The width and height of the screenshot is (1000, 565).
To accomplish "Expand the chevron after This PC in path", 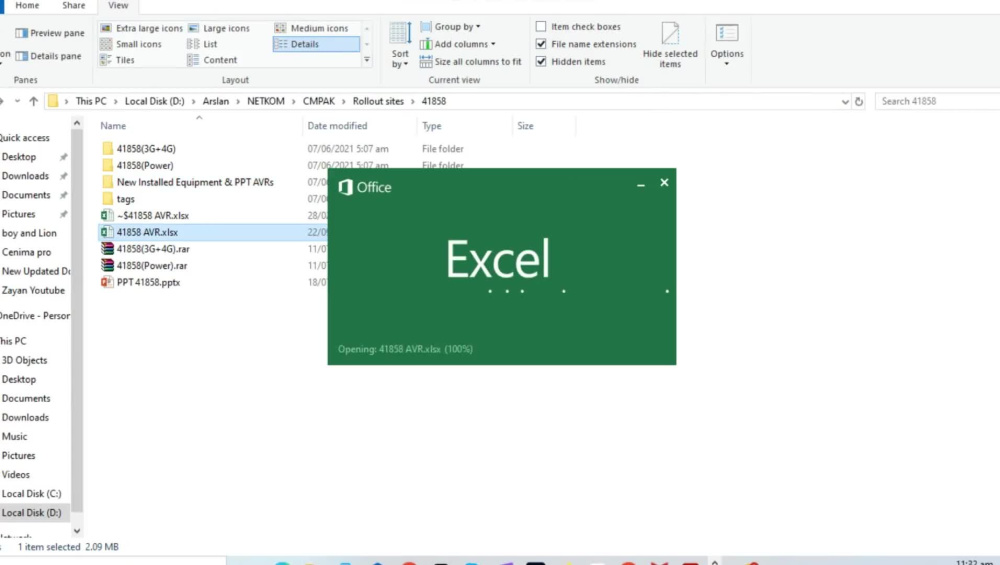I will pos(116,101).
